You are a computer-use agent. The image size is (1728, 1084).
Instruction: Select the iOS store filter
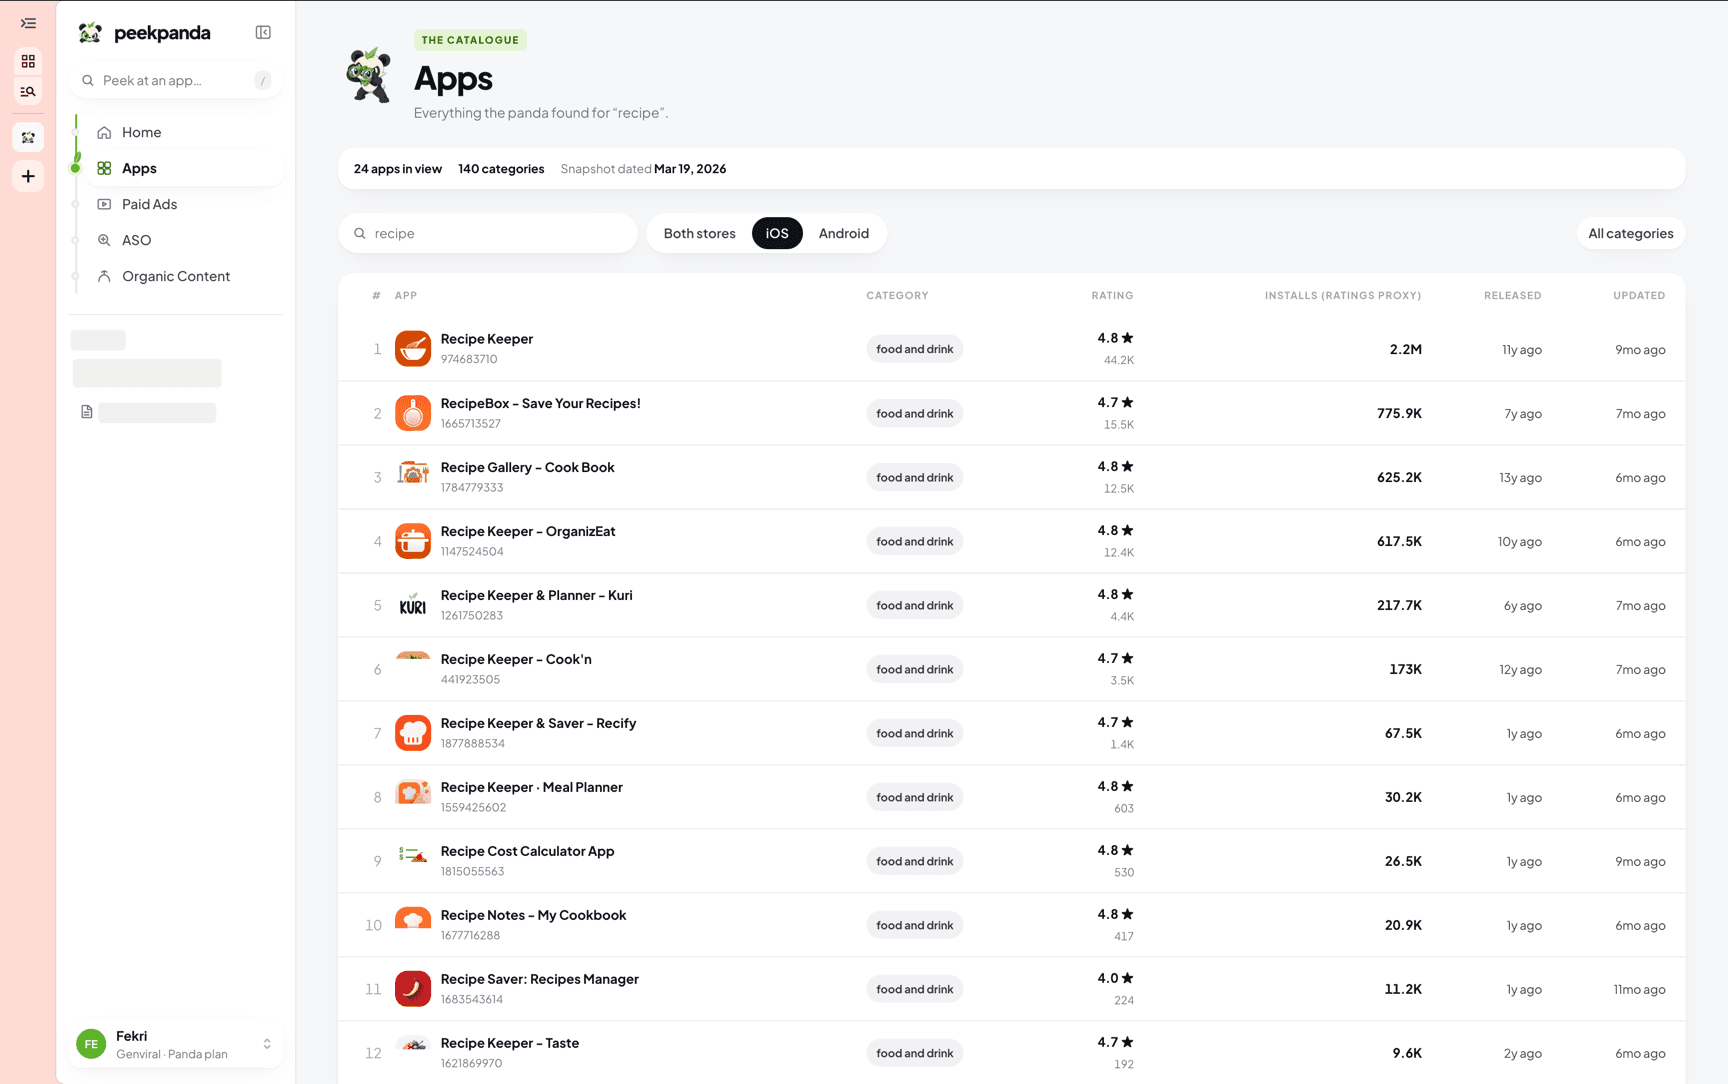click(777, 233)
